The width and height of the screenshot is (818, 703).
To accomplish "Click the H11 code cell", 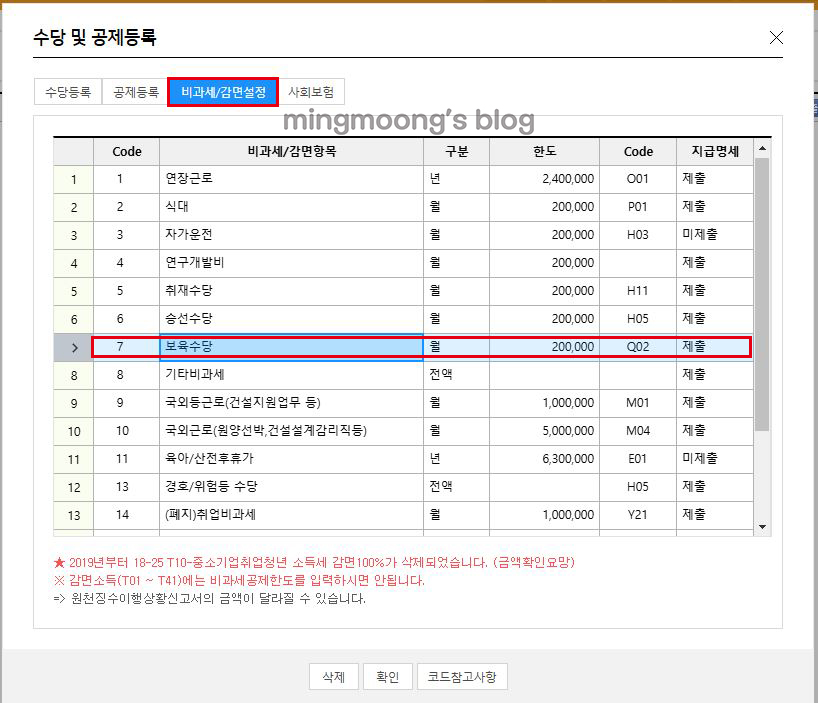I will tap(637, 291).
